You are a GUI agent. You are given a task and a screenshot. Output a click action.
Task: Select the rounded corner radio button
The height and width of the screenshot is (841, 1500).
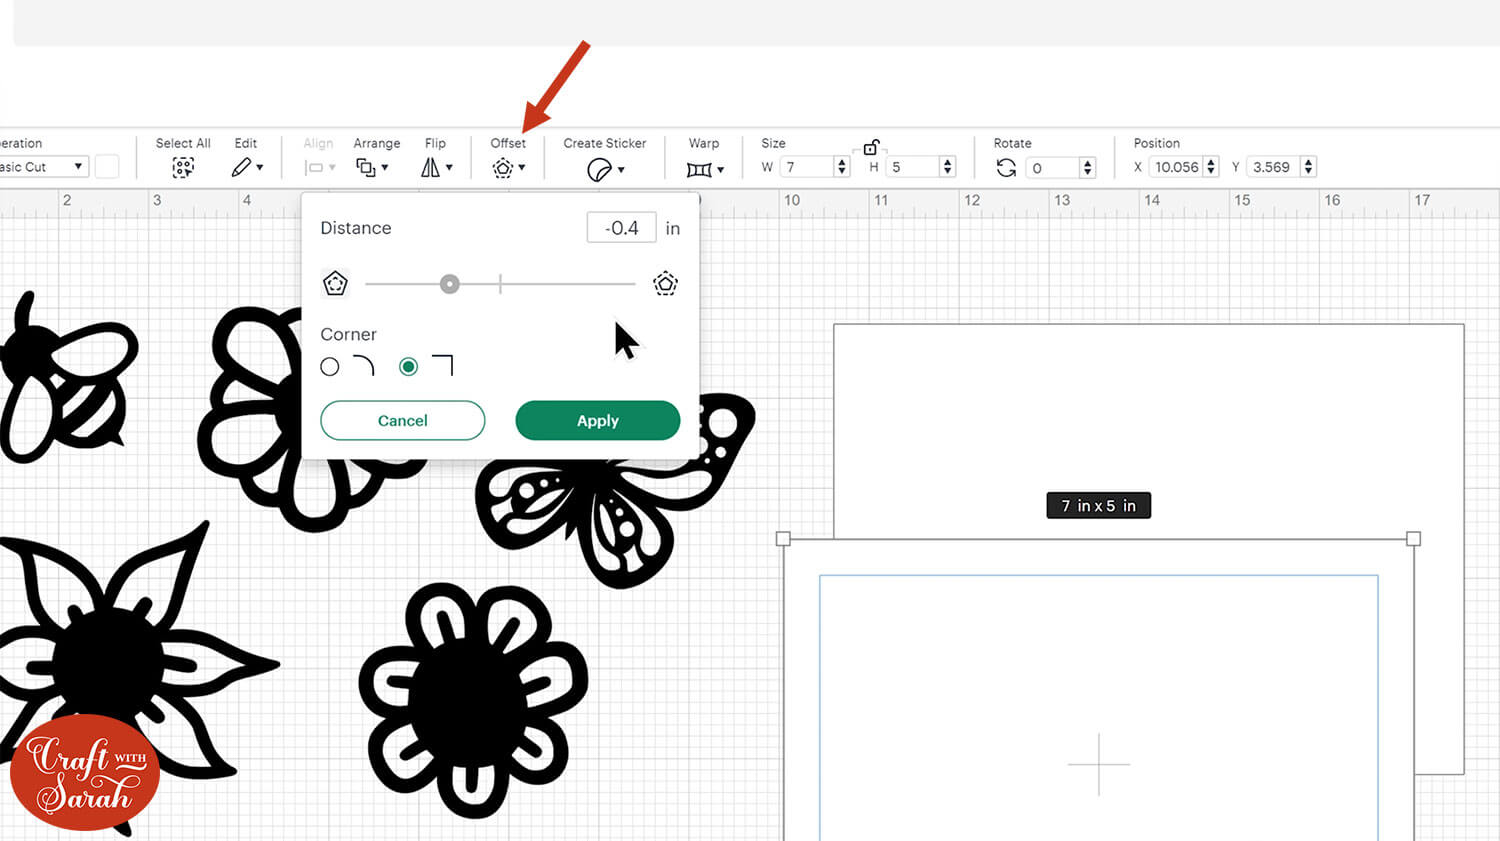(x=330, y=367)
